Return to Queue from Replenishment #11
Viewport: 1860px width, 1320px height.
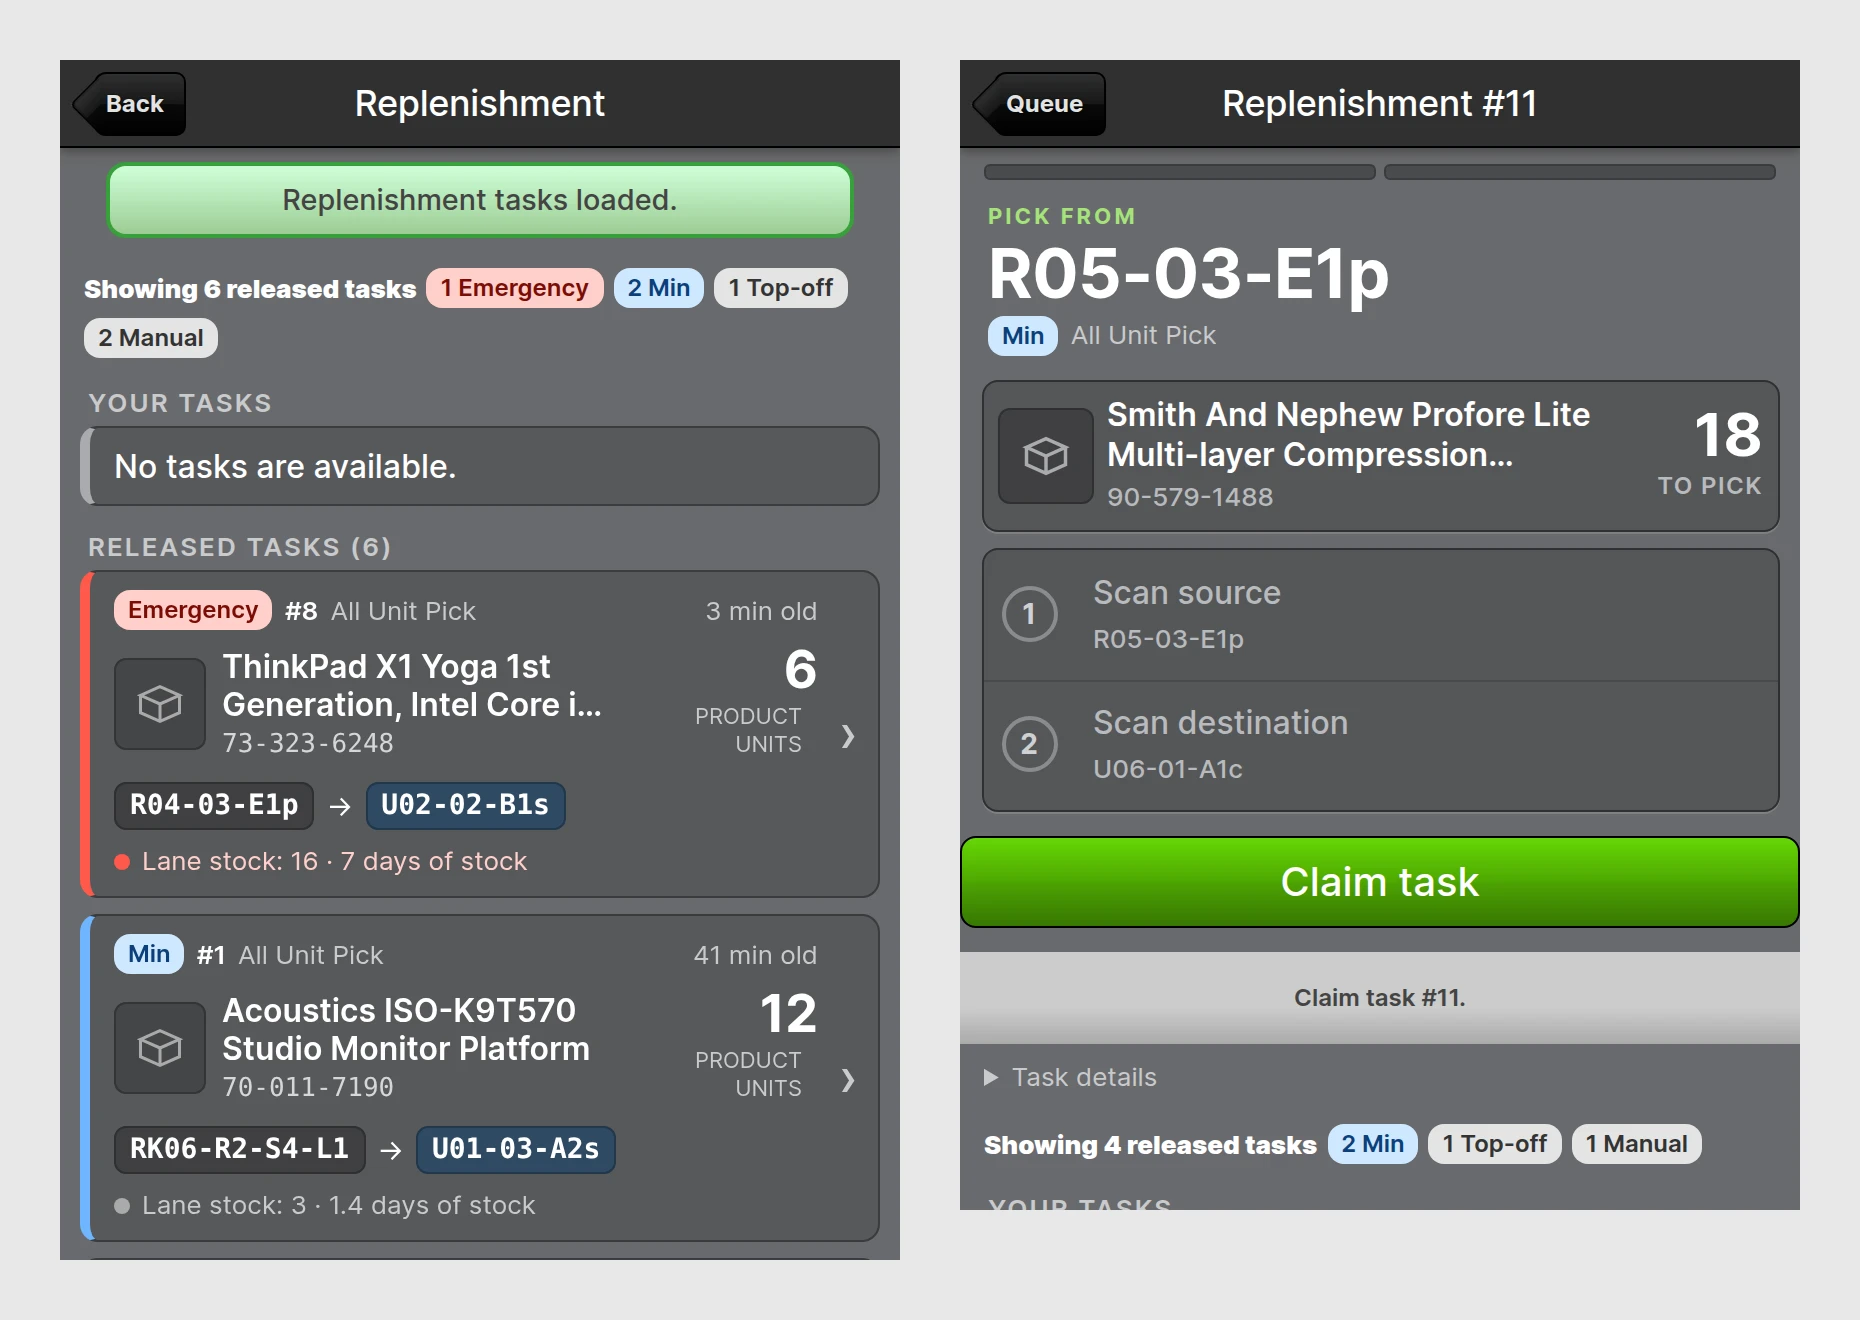[1040, 104]
